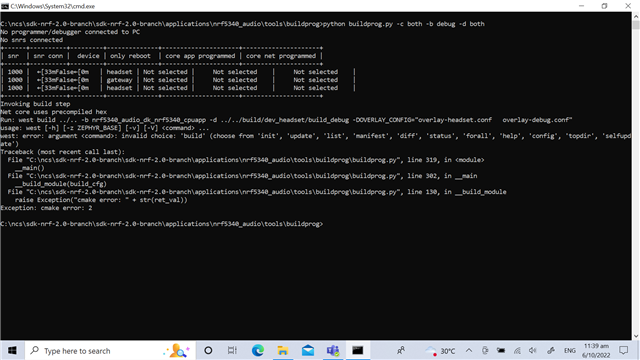Click the cmd window scrollbar up arrow
This screenshot has height=360, width=640.
636,16
